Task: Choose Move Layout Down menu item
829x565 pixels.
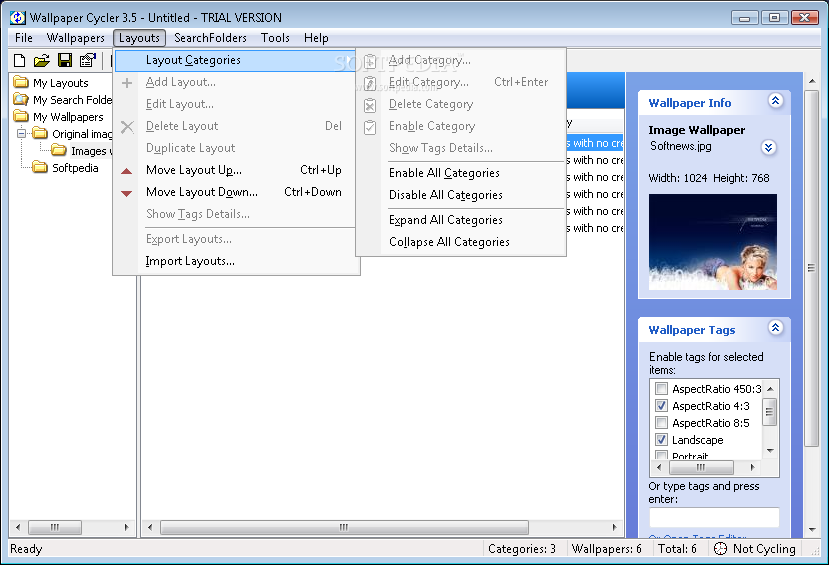Action: (236, 192)
